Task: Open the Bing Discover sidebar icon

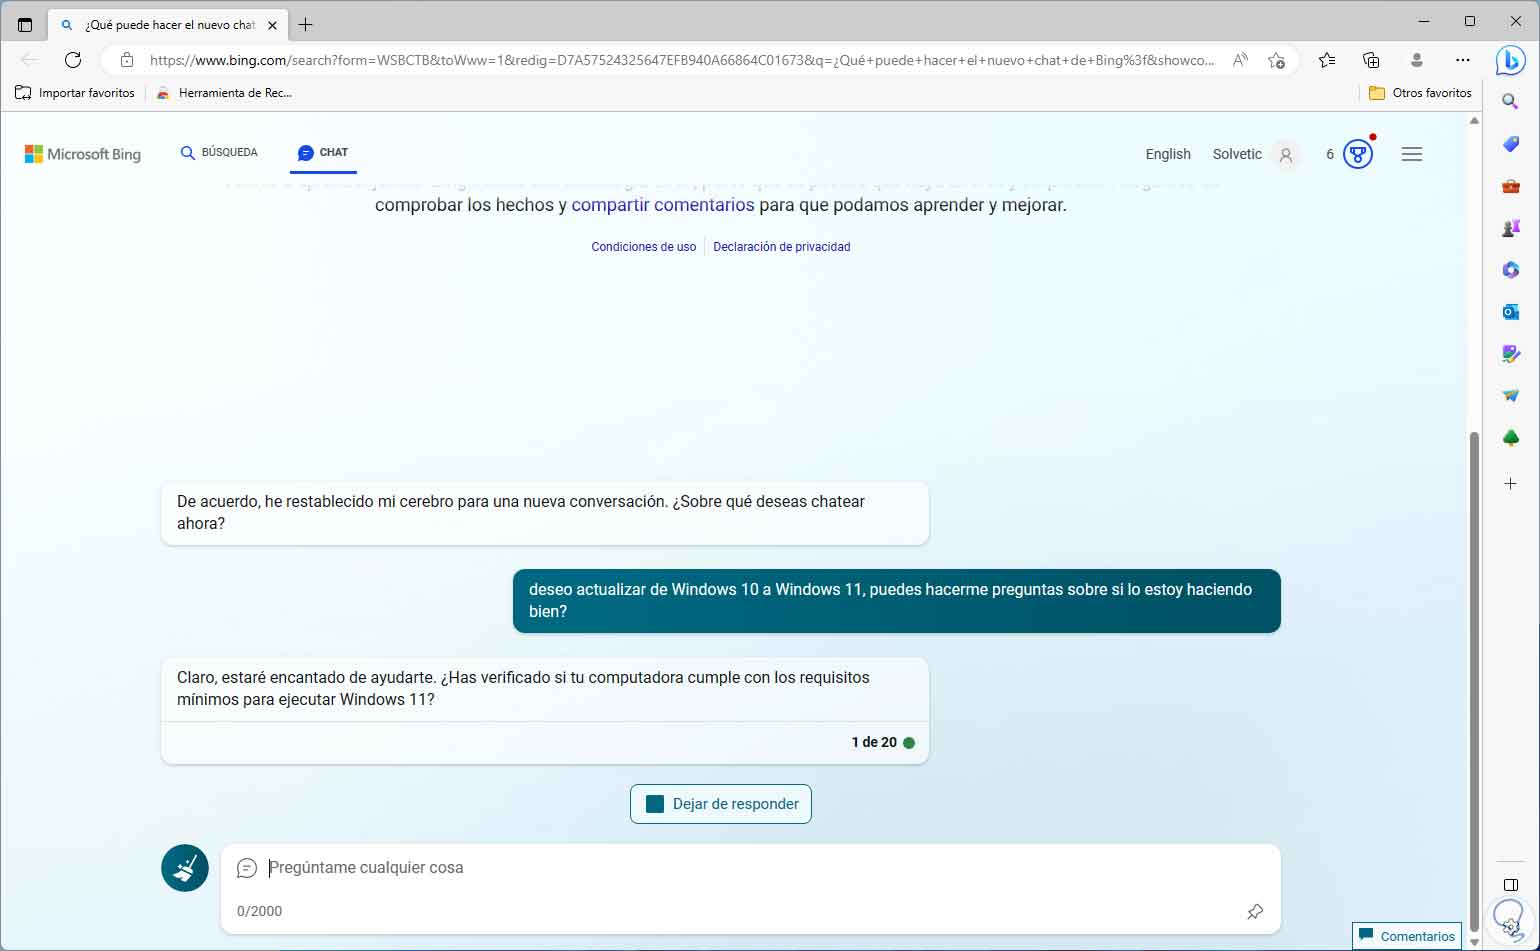Action: coord(1510,60)
